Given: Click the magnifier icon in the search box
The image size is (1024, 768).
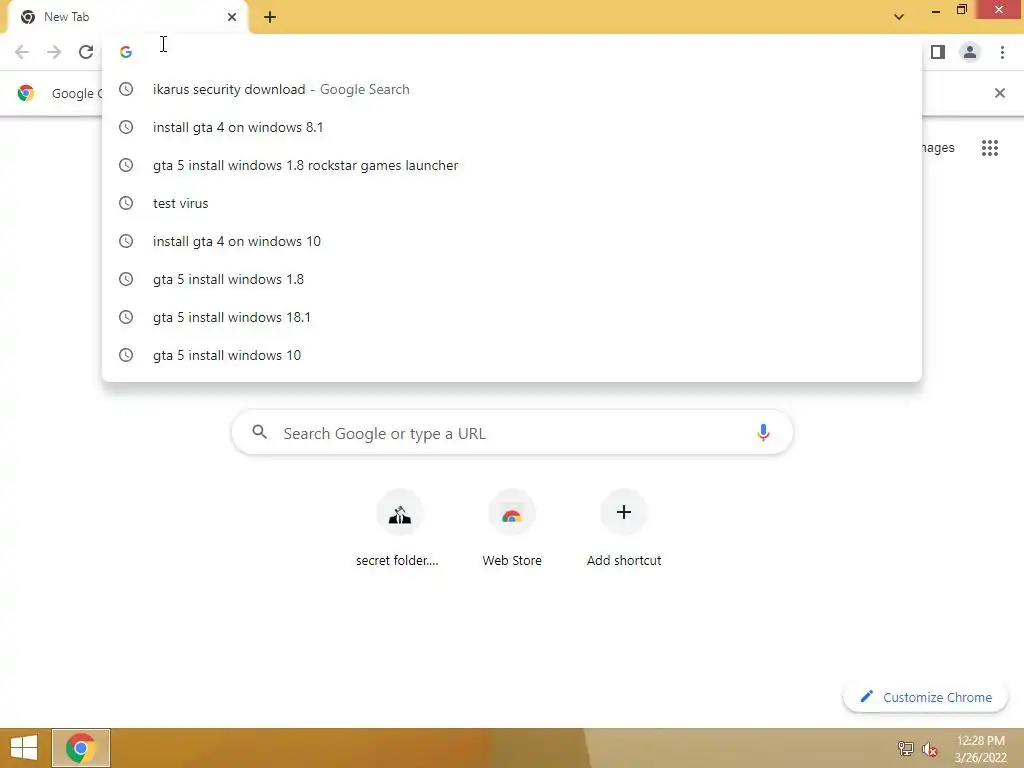Looking at the screenshot, I should click(259, 432).
